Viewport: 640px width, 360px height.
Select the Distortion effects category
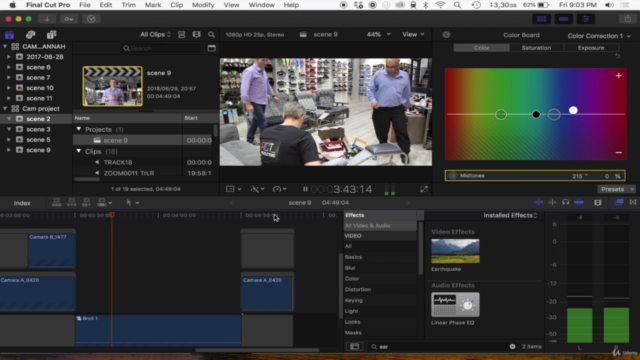pos(358,289)
